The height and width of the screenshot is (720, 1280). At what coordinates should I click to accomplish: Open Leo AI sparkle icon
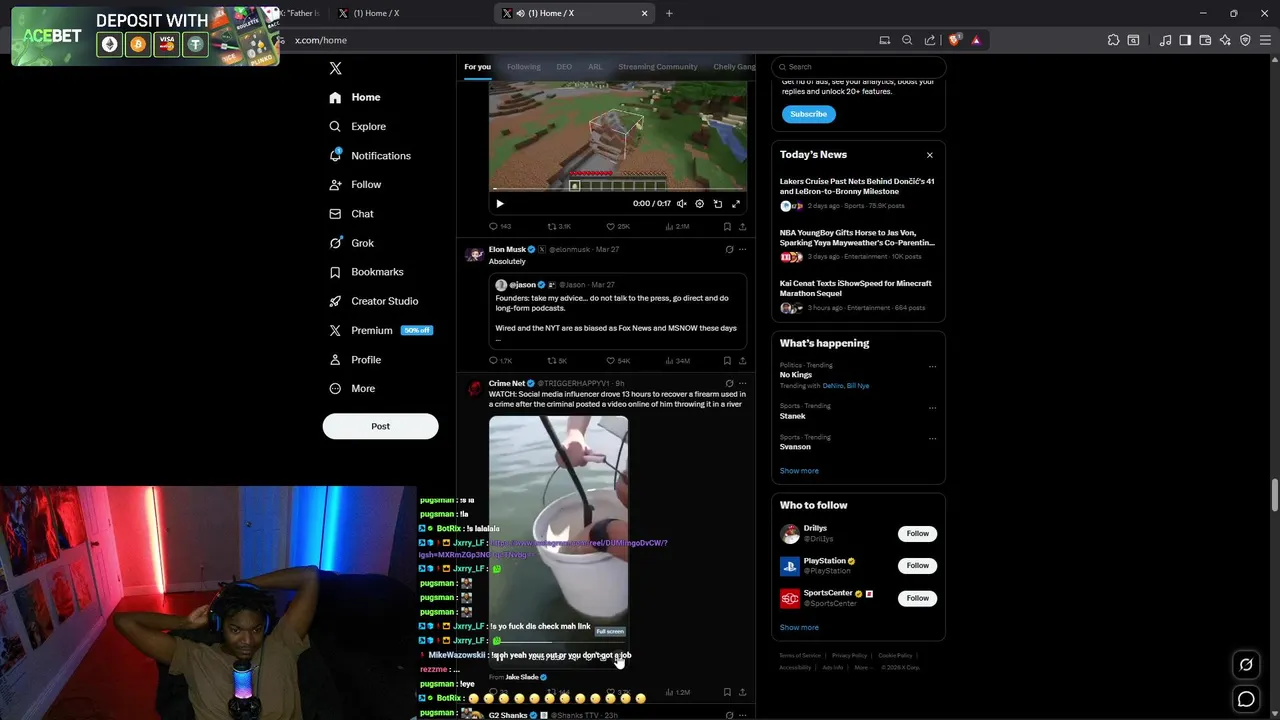[1225, 40]
